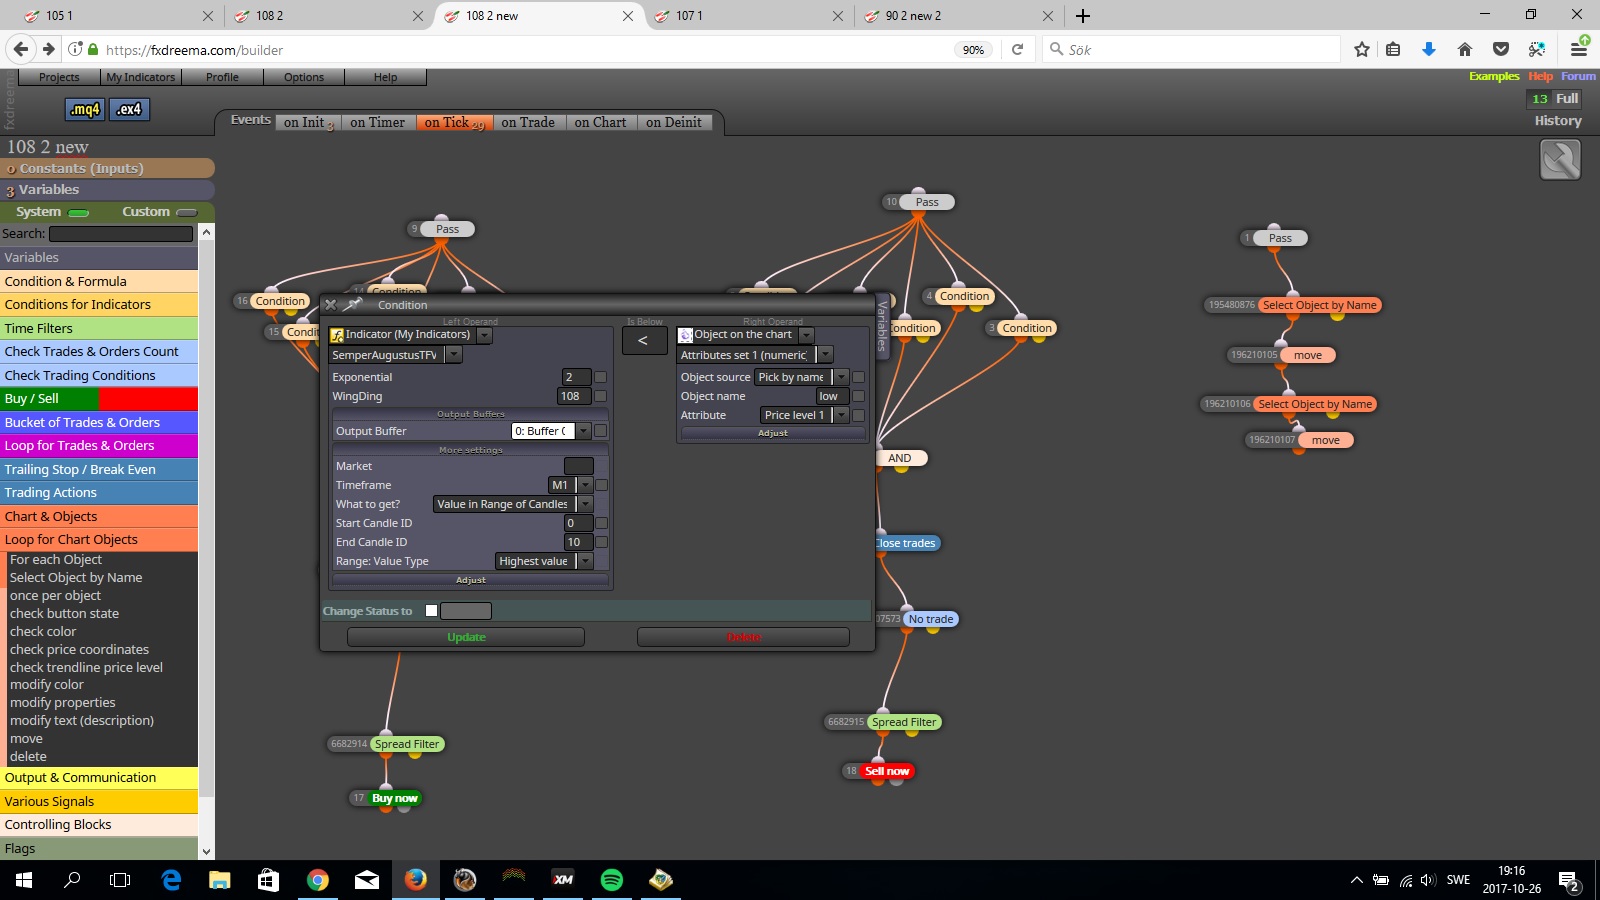Open the Output Buffer dropdown

point(584,431)
